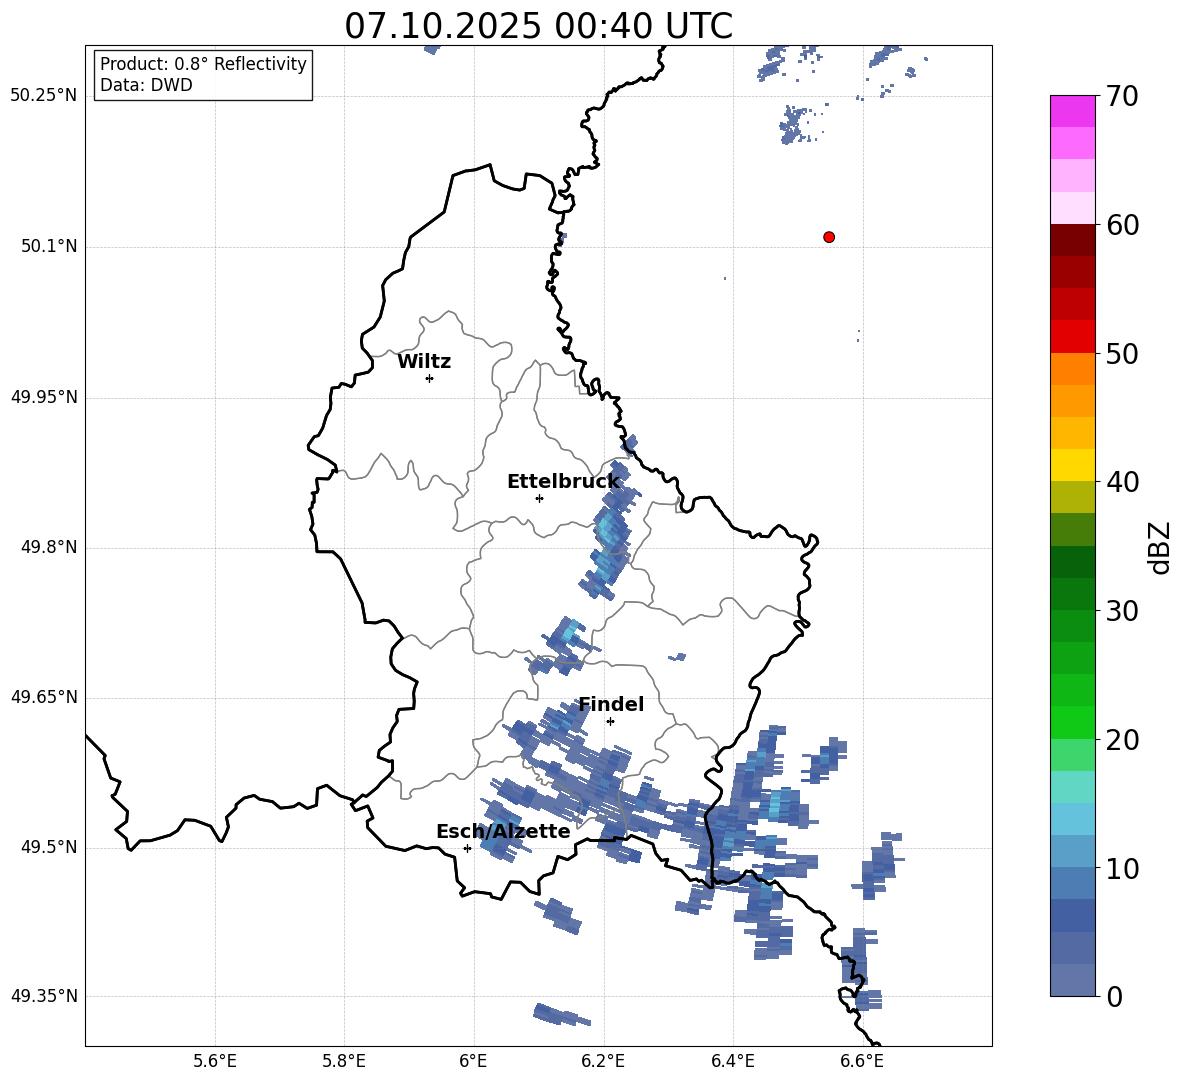1184x1081 pixels.
Task: Click the colorbar tick label 0
Action: pyautogui.click(x=1114, y=996)
